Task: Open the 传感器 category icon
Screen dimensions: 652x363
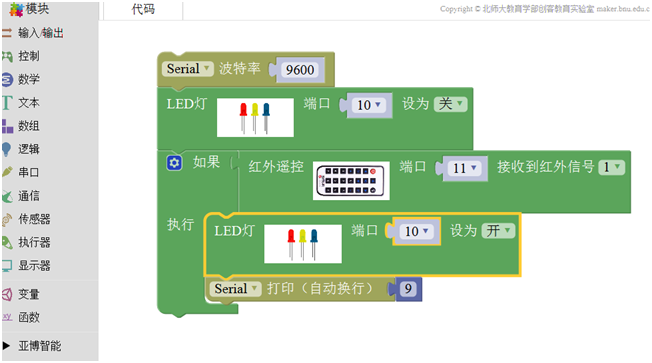Action: click(x=7, y=219)
